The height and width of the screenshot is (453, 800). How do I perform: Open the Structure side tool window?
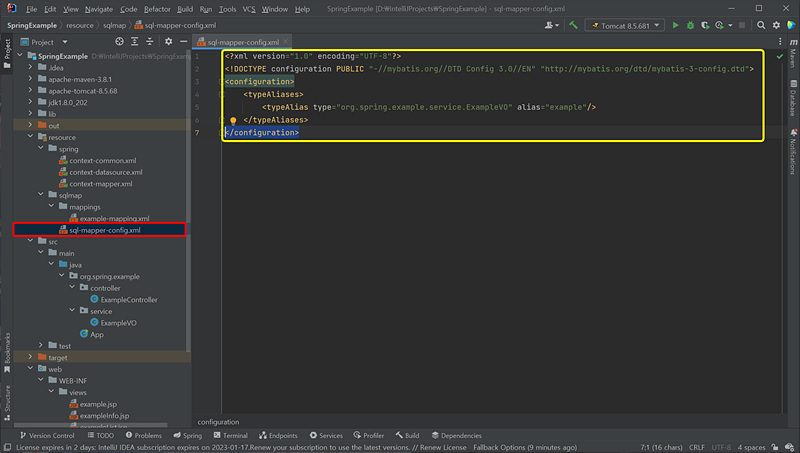tap(7, 403)
